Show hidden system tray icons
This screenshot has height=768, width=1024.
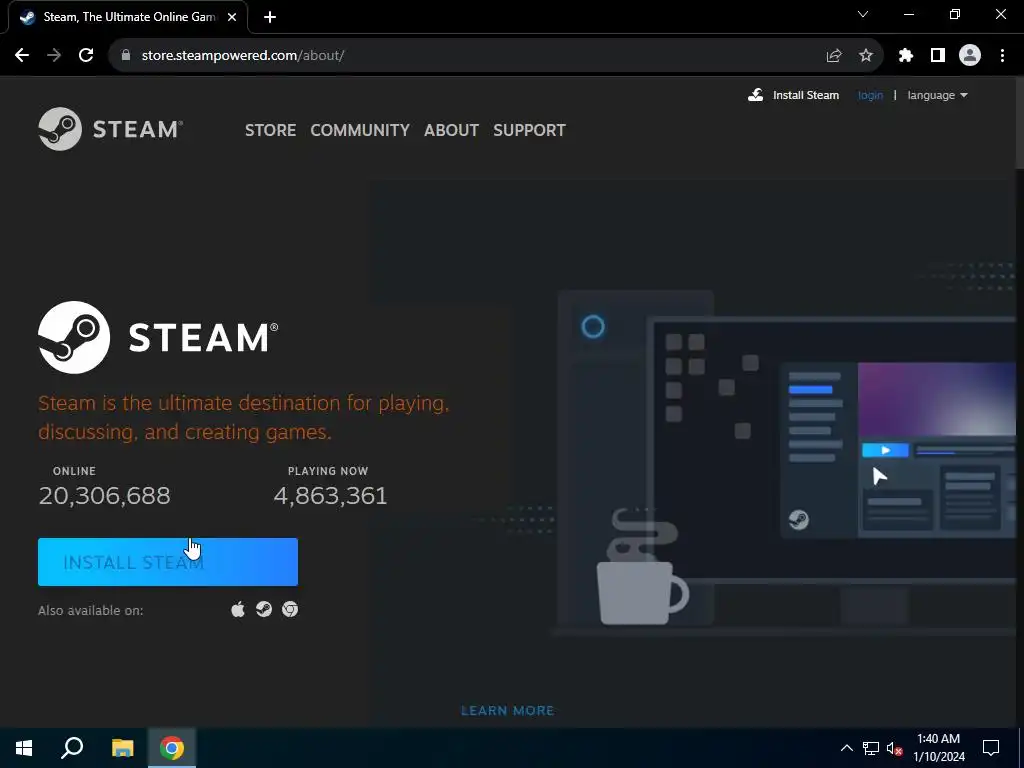click(x=846, y=748)
